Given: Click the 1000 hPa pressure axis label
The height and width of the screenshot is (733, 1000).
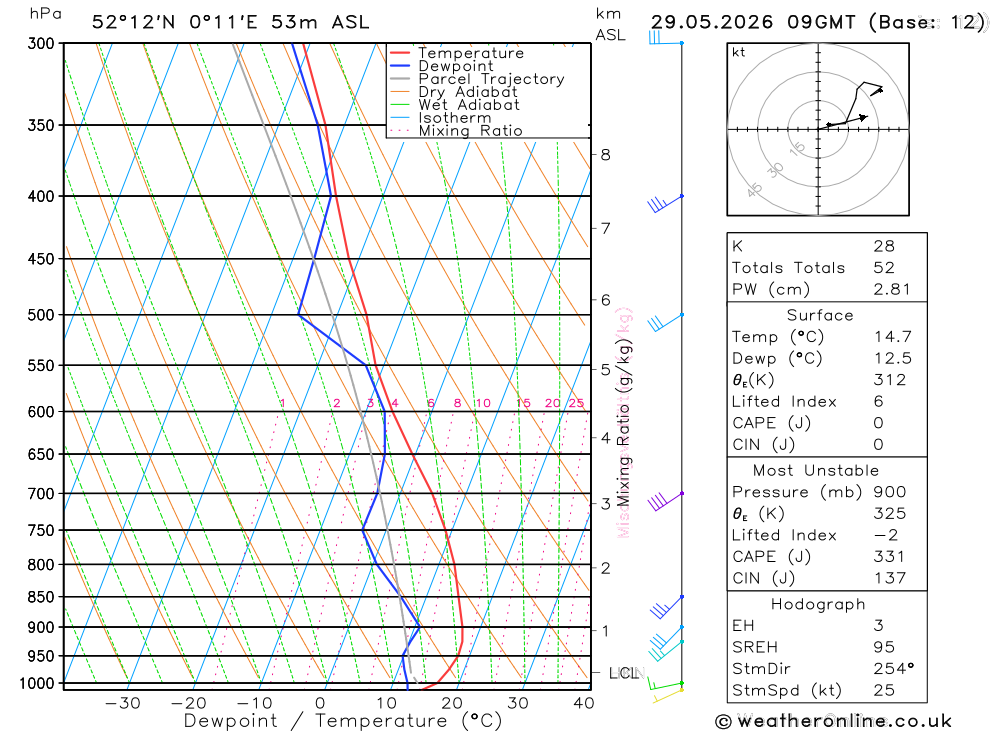Looking at the screenshot, I should [37, 684].
